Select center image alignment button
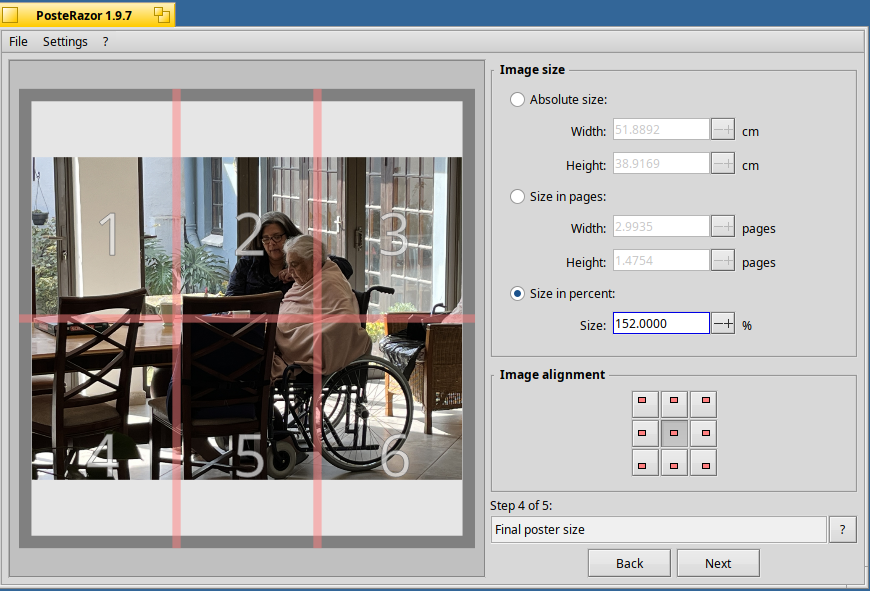The height and width of the screenshot is (591, 870). (674, 433)
